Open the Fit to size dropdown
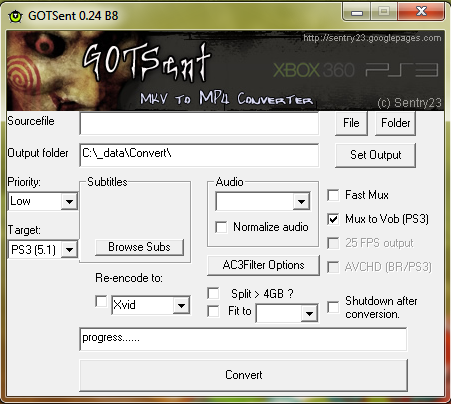Viewport: 451px width, 404px height. coord(287,313)
